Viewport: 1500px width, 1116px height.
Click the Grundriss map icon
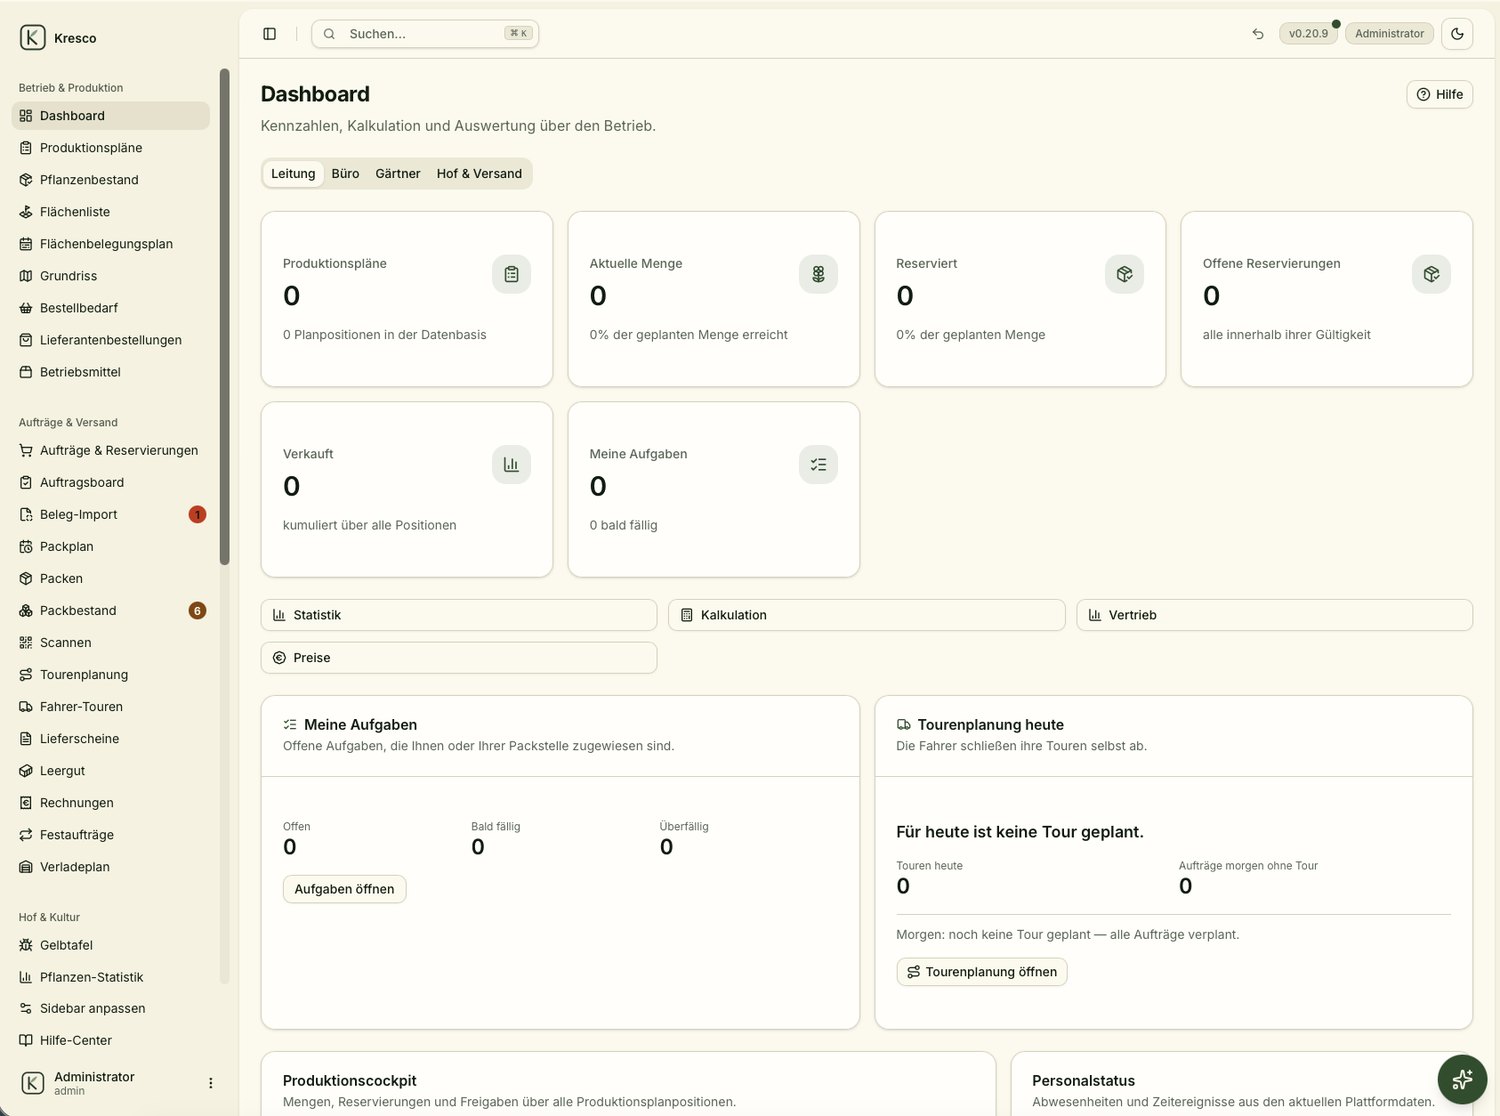(x=26, y=276)
